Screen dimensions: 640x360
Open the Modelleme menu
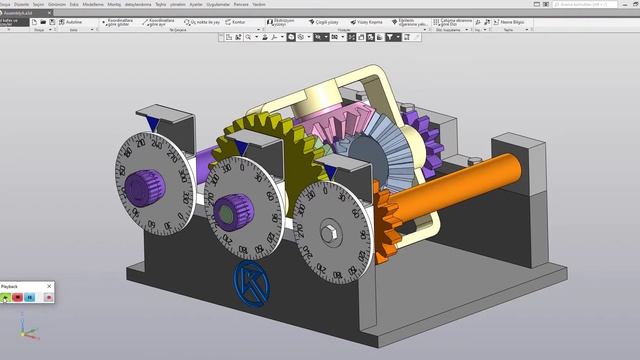(x=93, y=4)
